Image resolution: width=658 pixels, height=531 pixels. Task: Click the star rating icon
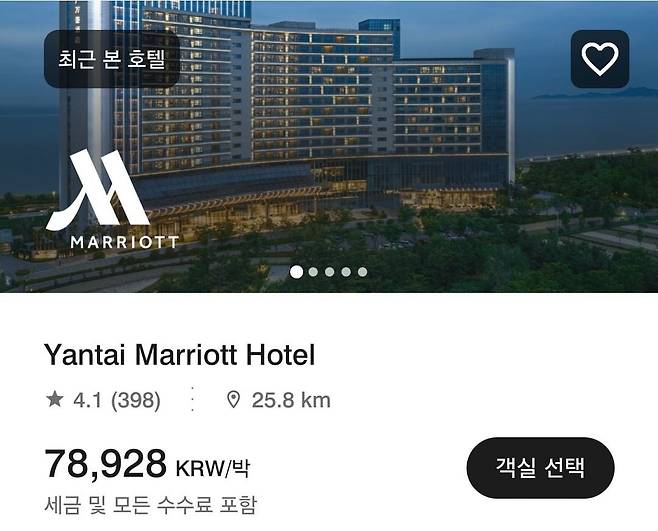(x=55, y=399)
